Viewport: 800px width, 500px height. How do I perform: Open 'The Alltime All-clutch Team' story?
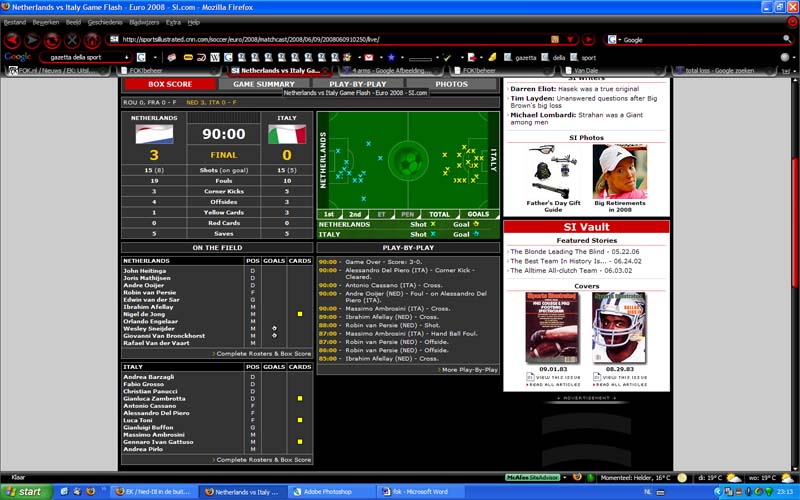coord(571,270)
